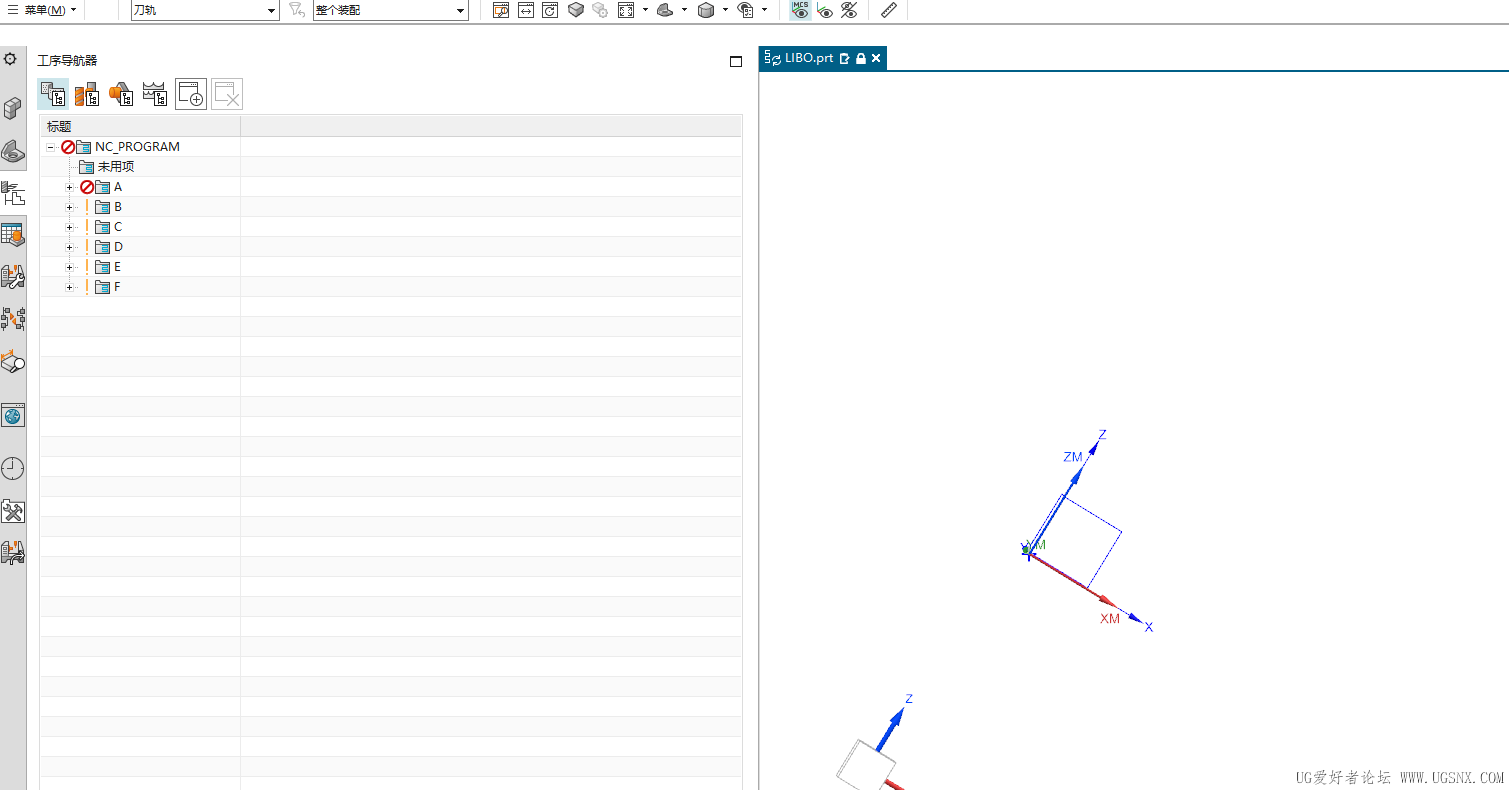Toggle coordinate system eye display

(825, 10)
